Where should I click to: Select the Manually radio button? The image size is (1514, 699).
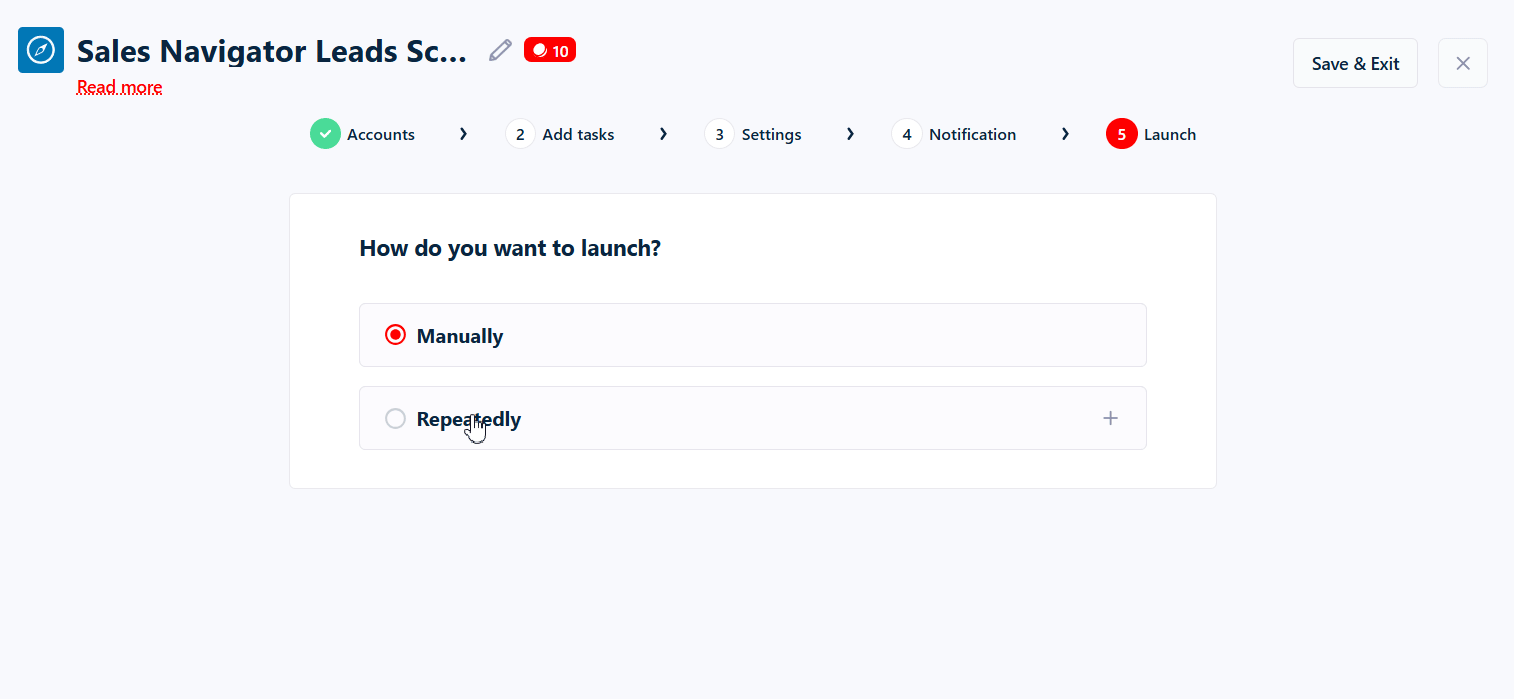(395, 335)
